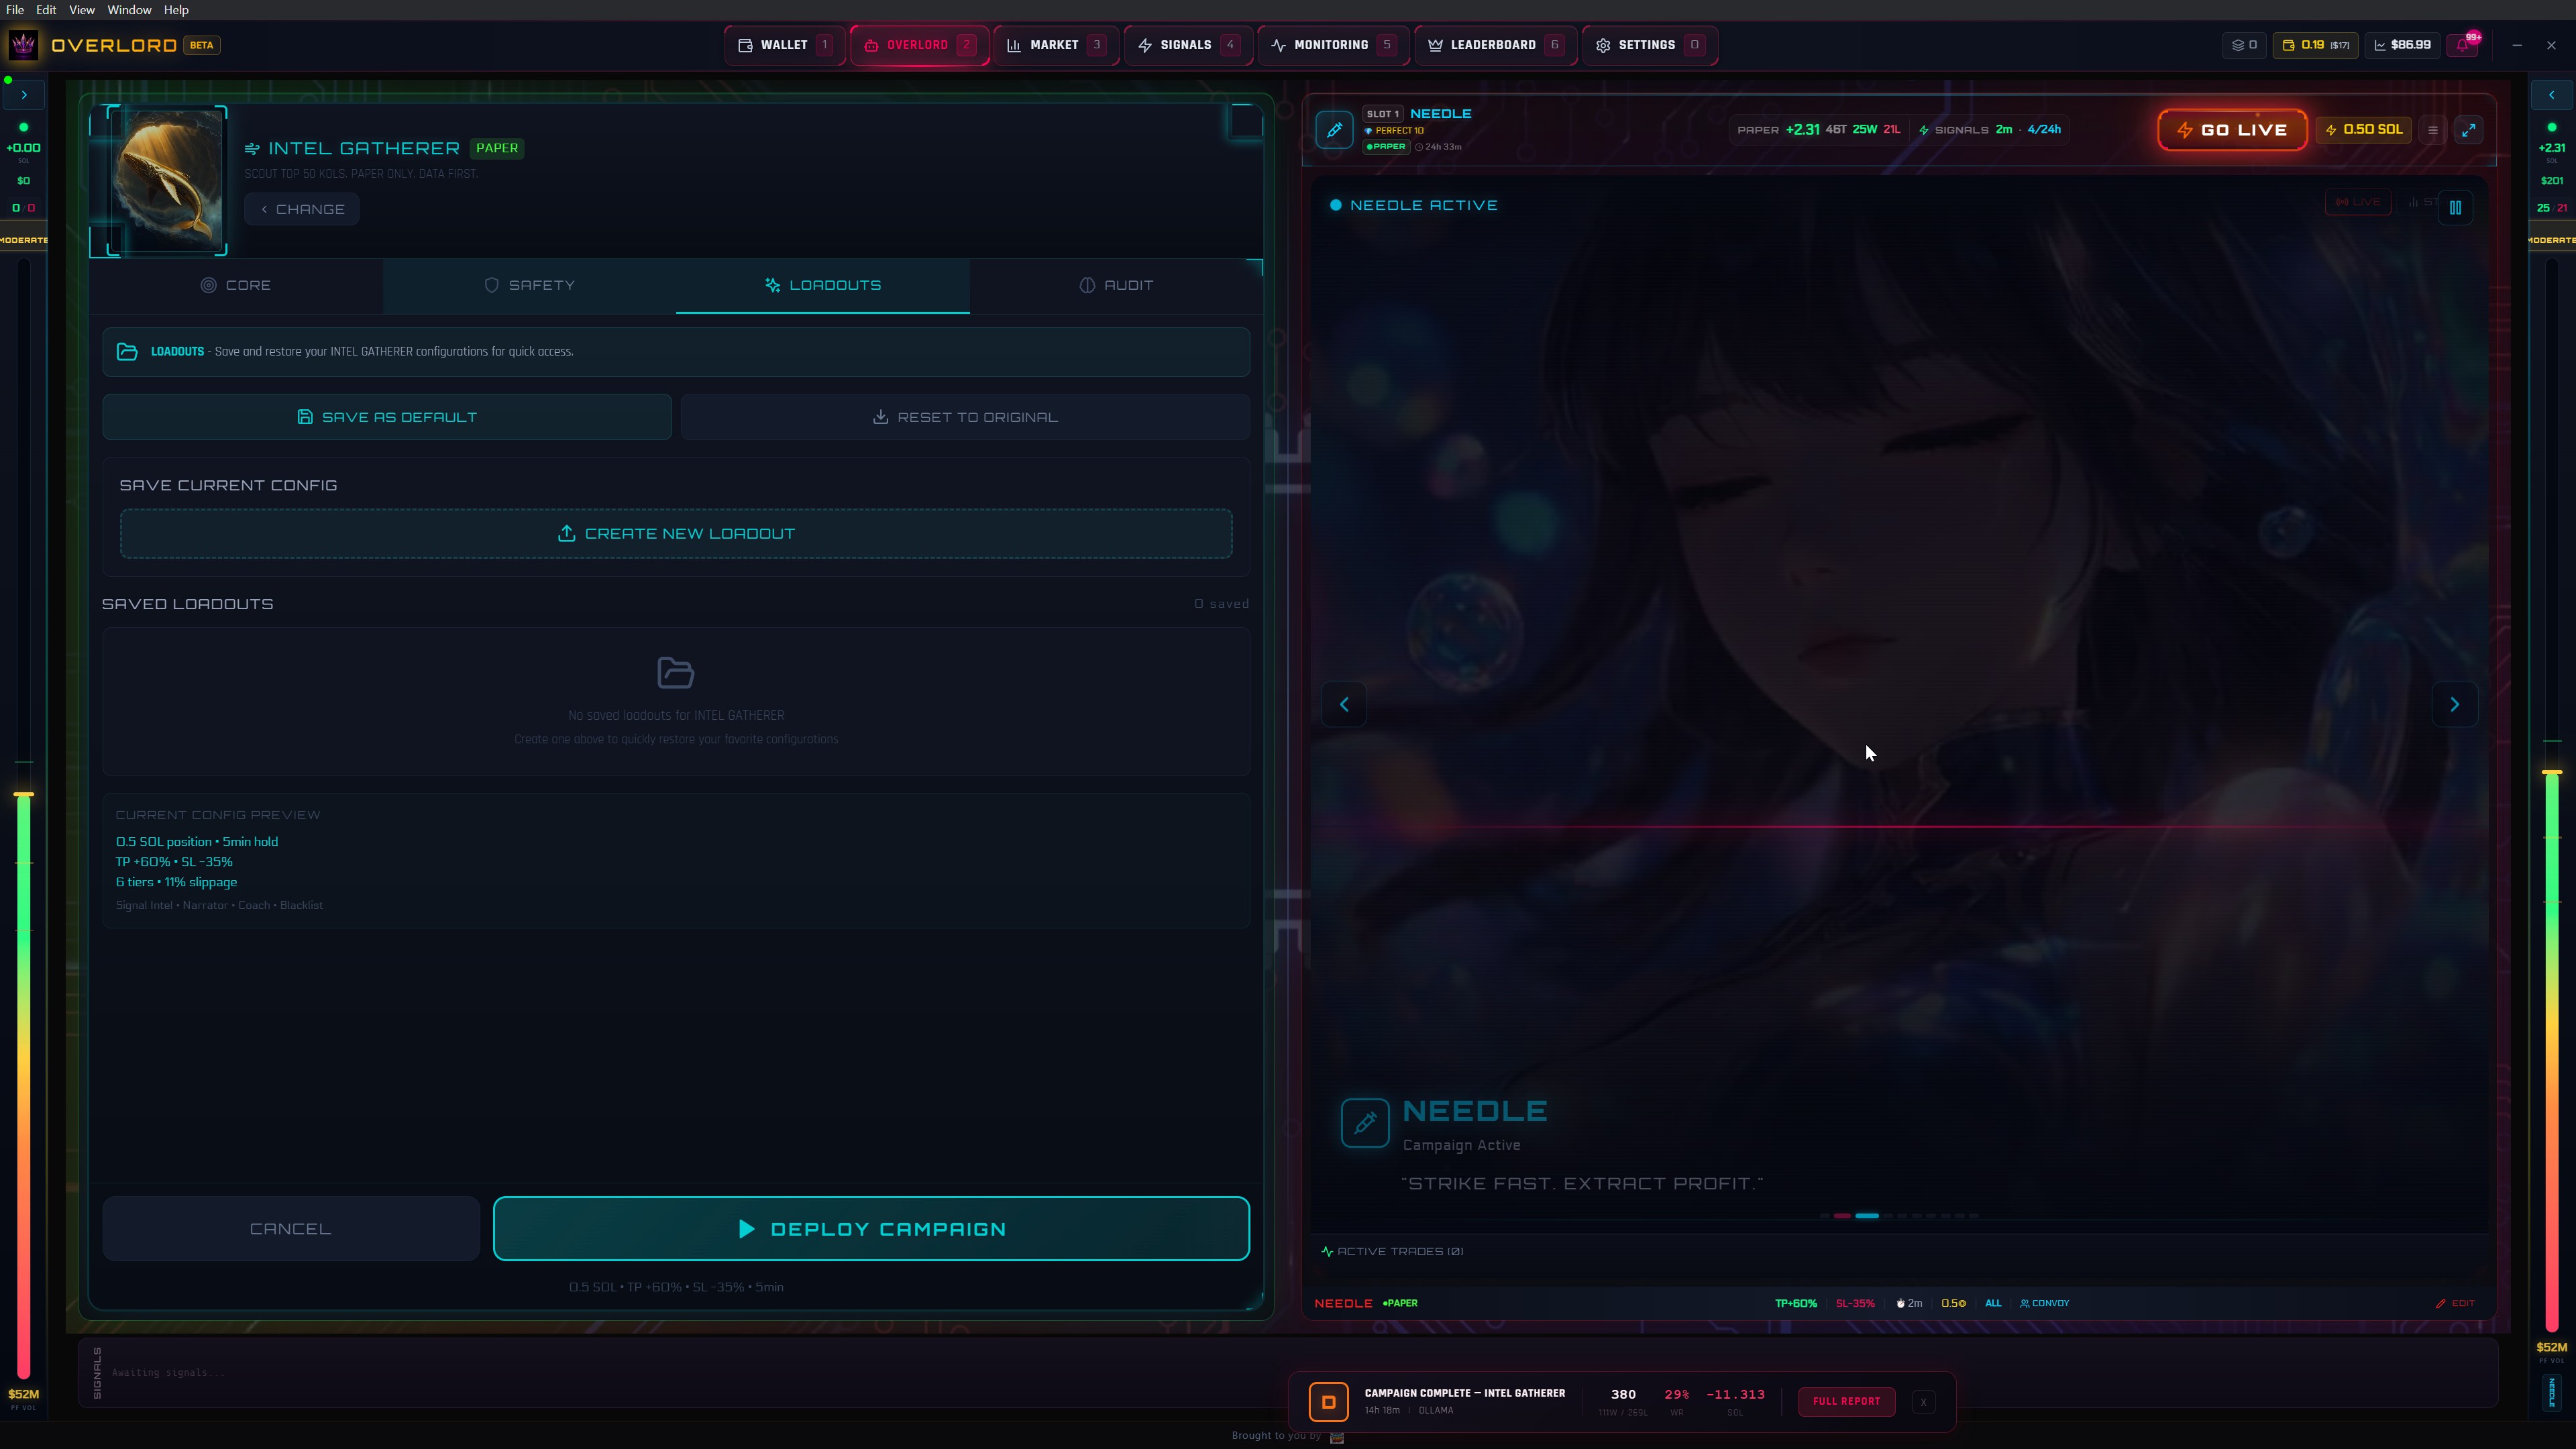The height and width of the screenshot is (1449, 2576).
Task: Select the LOADOUTS tab
Action: 822,286
